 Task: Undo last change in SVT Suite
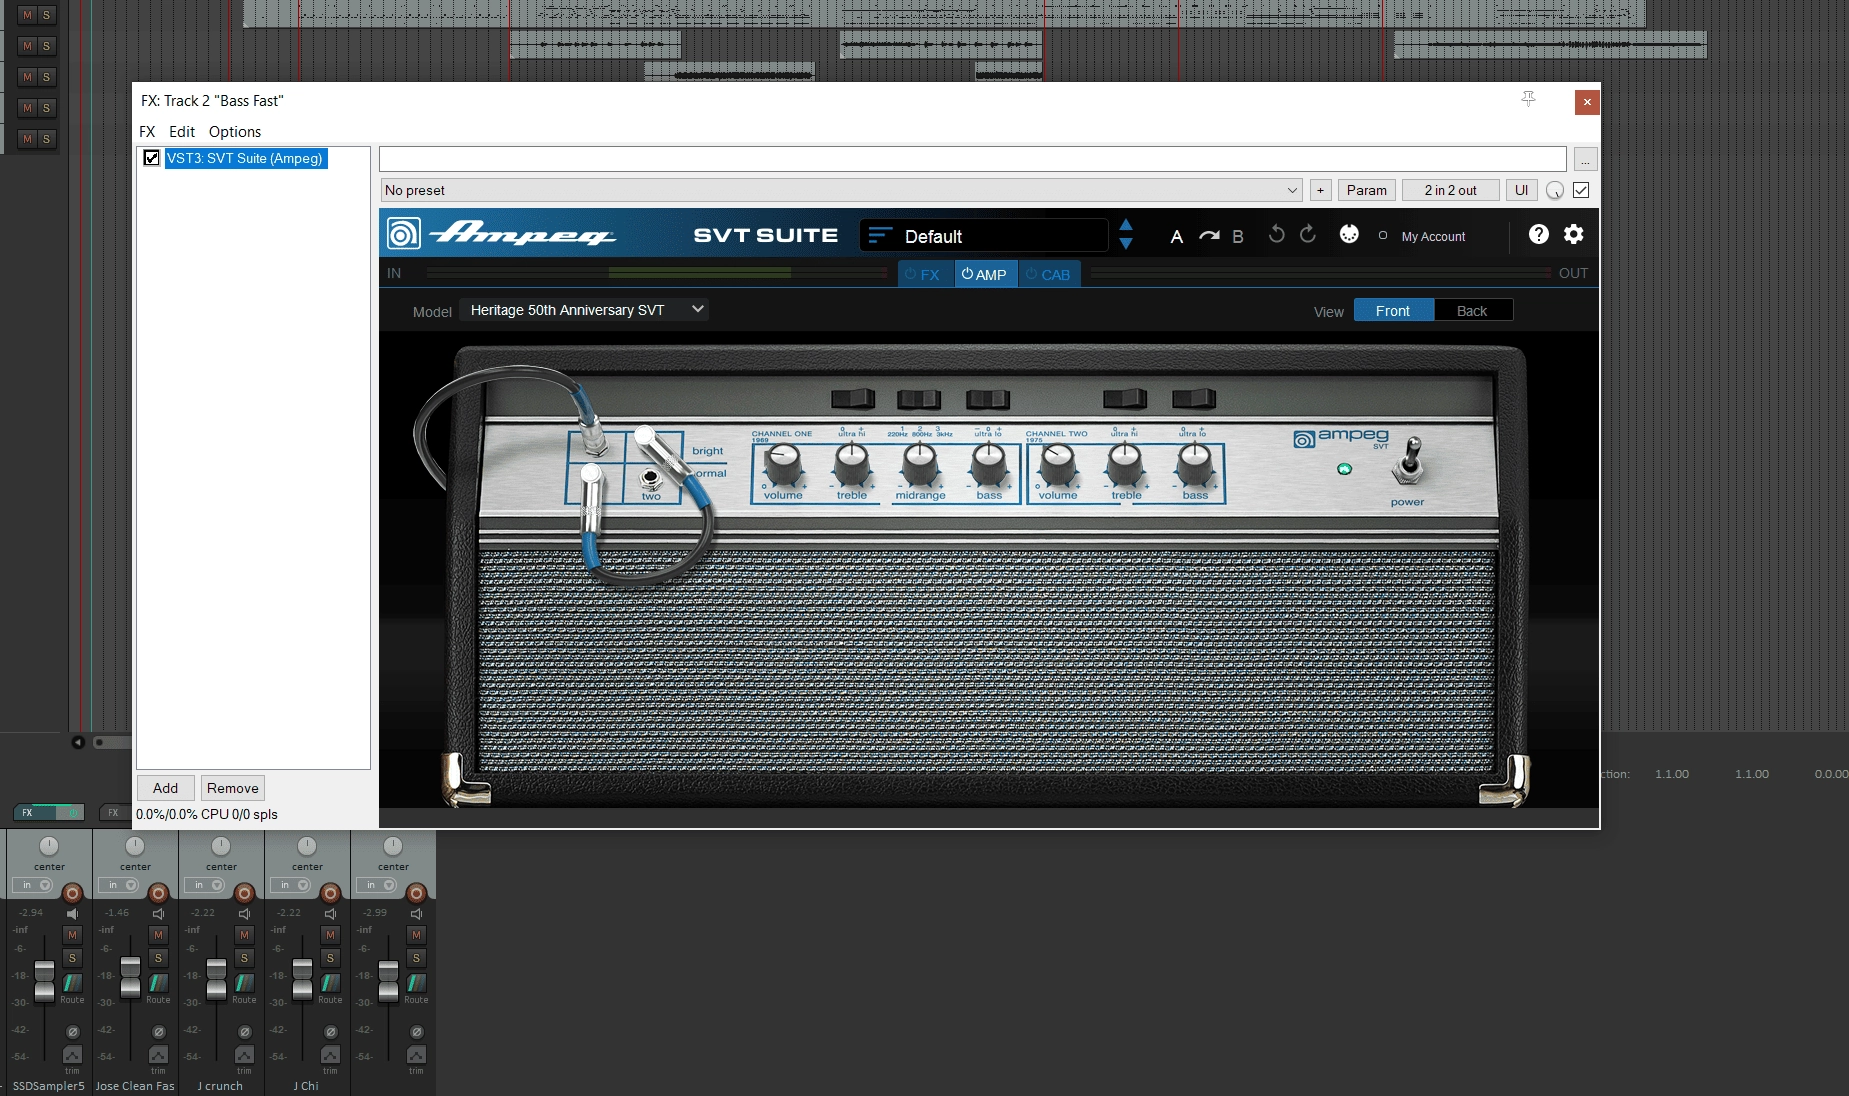[1276, 234]
